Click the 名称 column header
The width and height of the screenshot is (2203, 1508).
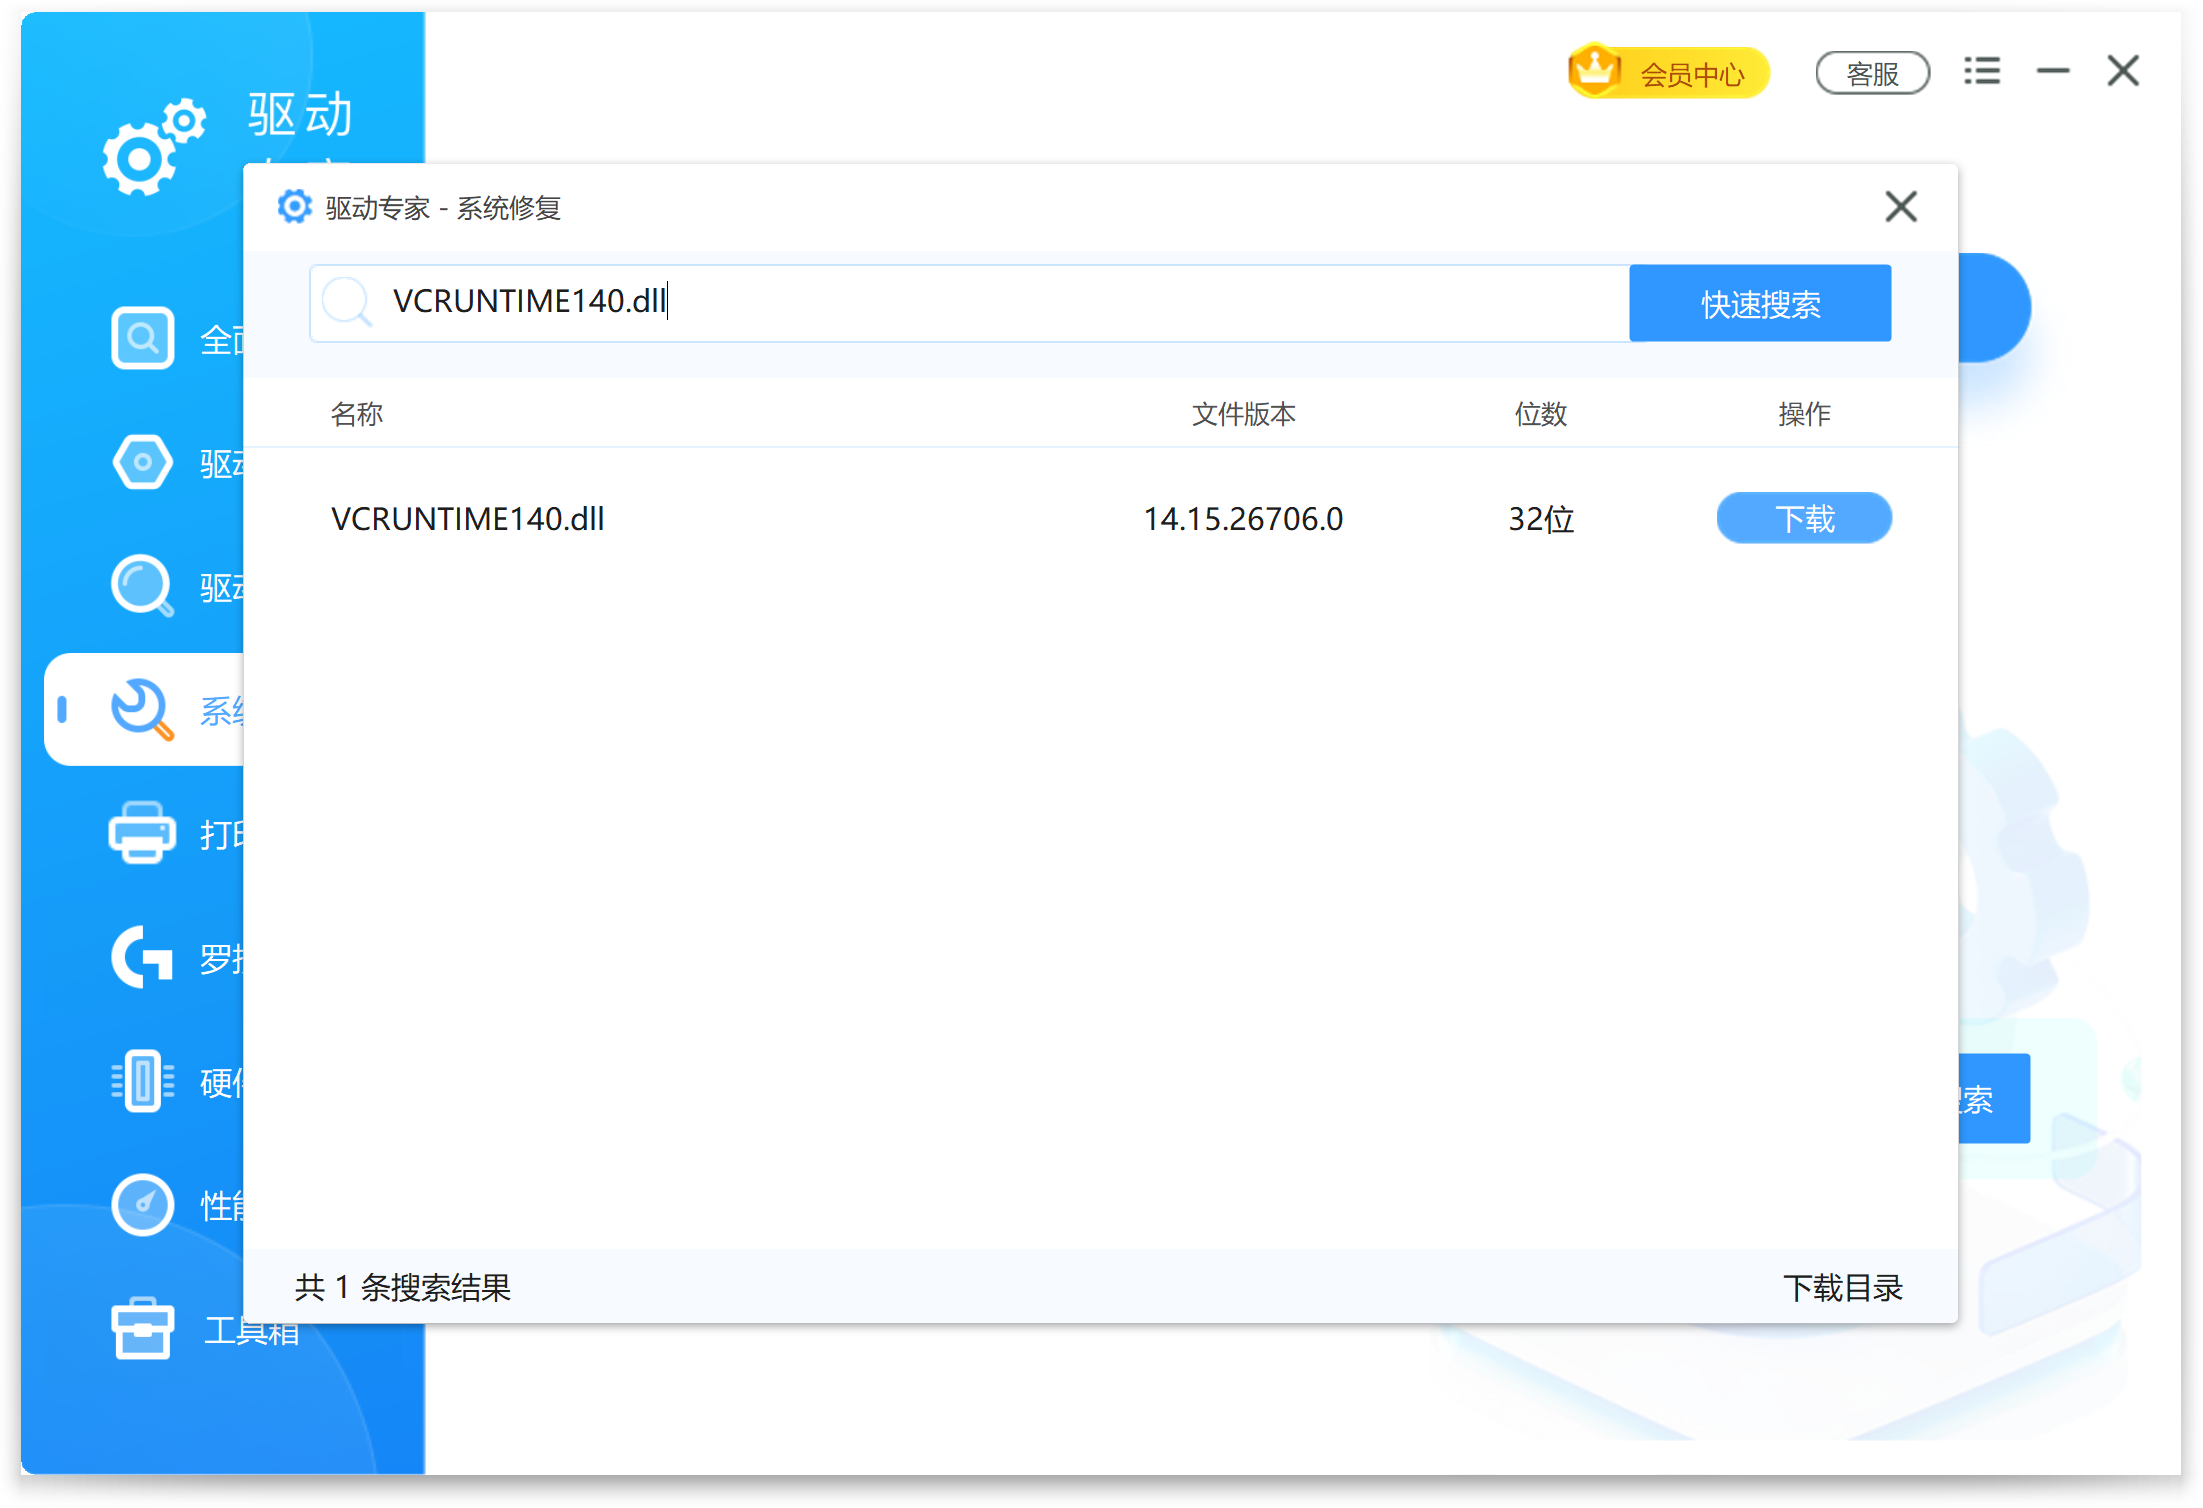pyautogui.click(x=357, y=413)
